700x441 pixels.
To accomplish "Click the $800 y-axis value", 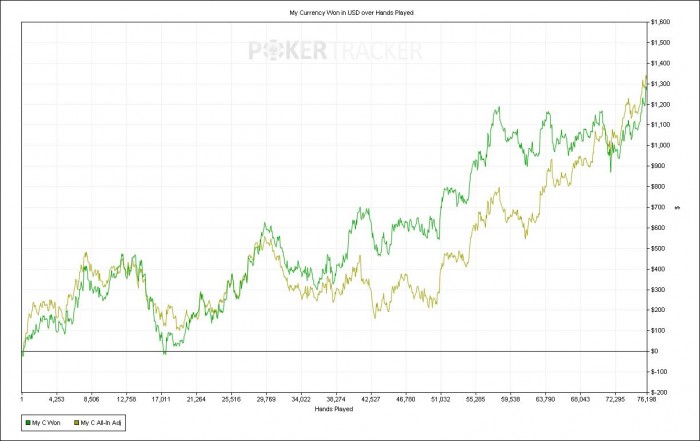I will pos(658,186).
